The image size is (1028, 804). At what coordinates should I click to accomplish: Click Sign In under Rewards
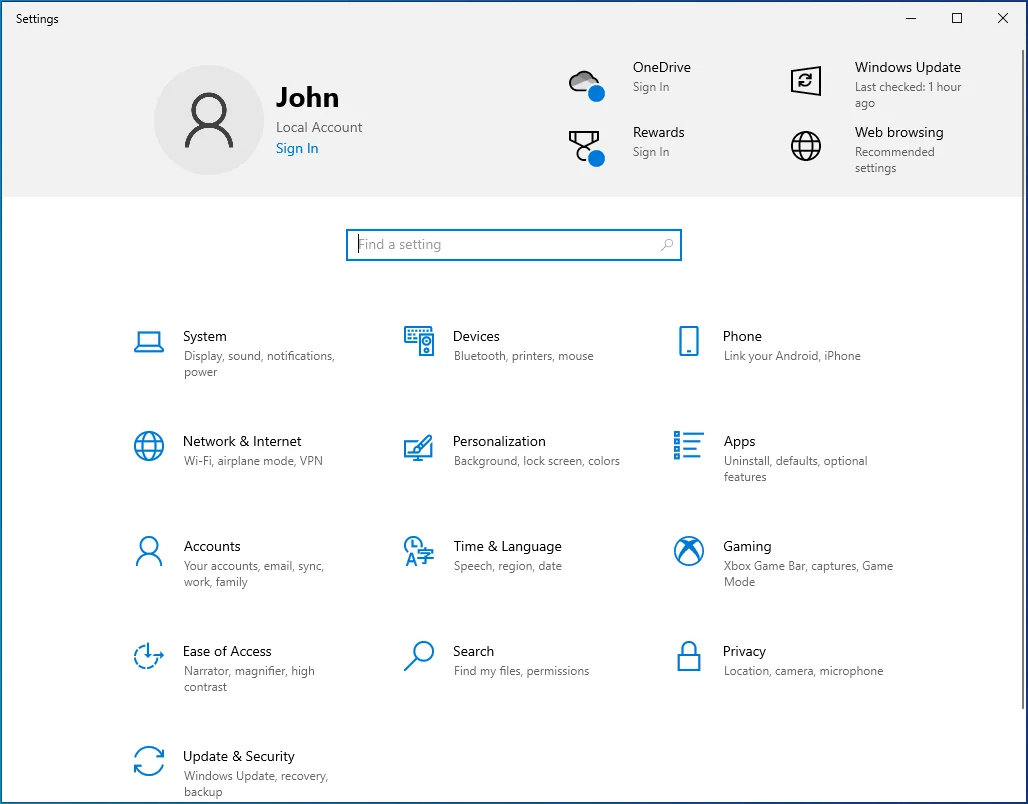click(651, 151)
